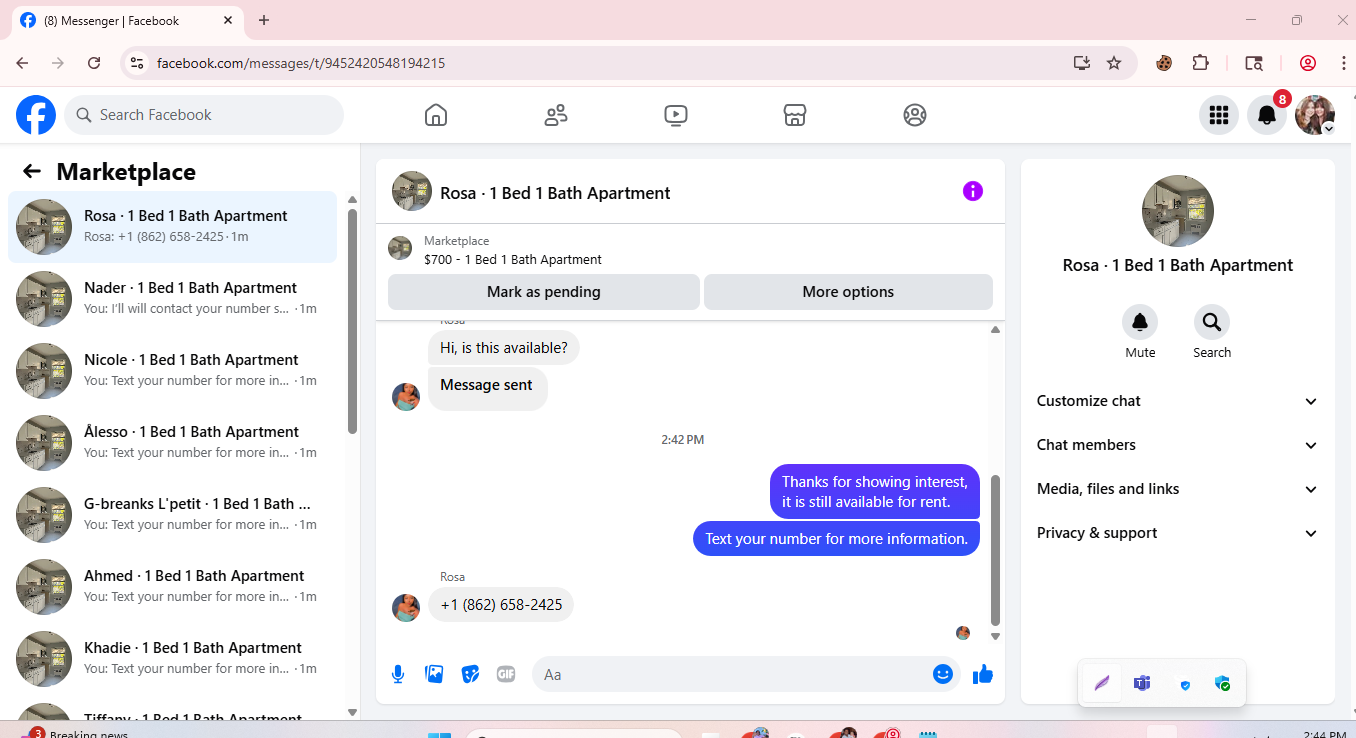The height and width of the screenshot is (738, 1356).
Task: Select the Messenger | Facebook browser tab
Action: [126, 20]
